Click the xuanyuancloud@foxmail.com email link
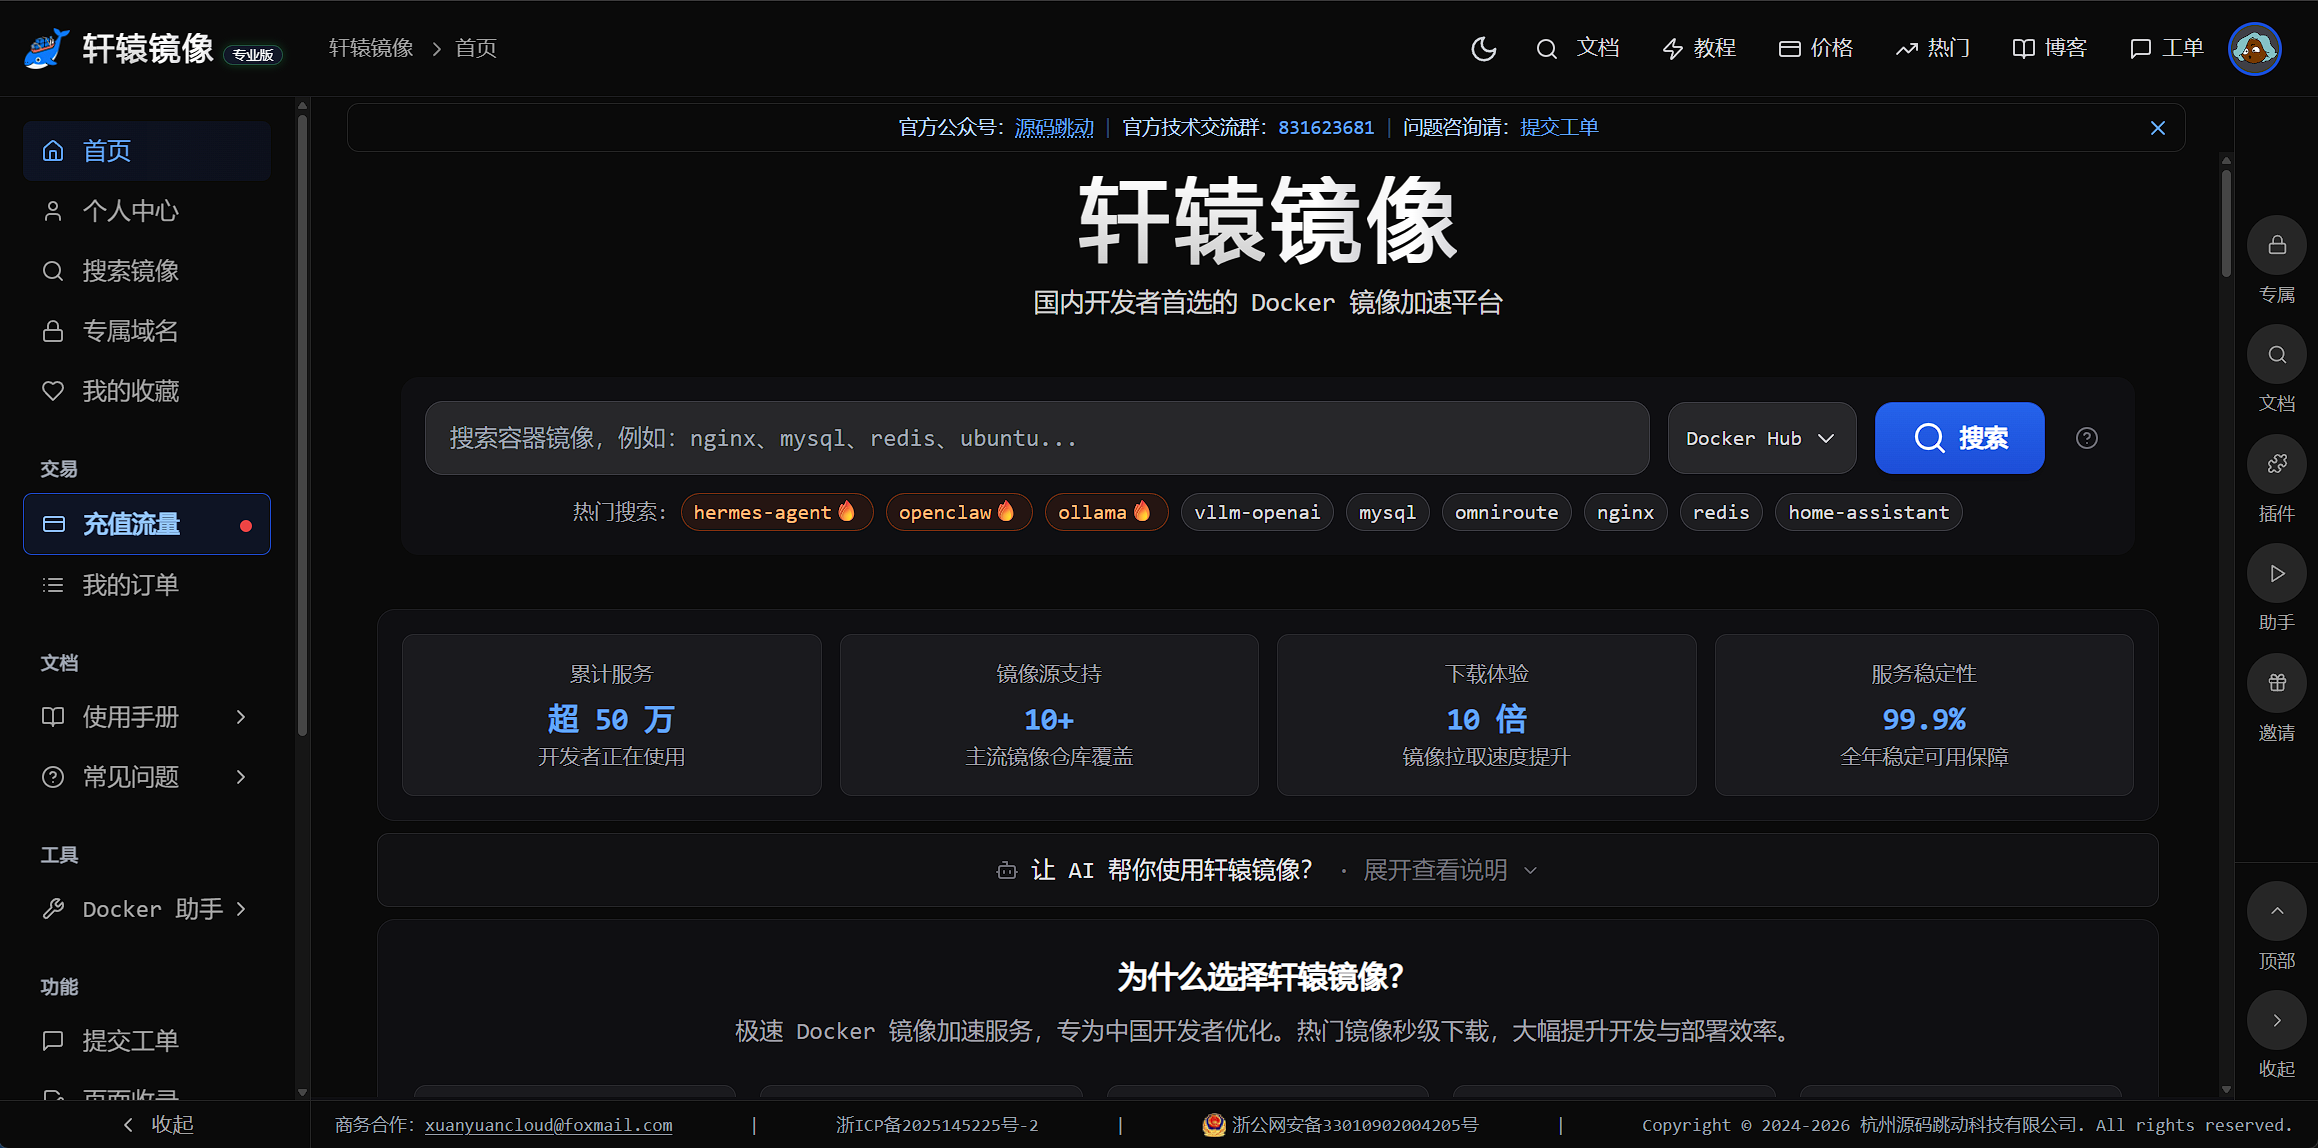 (x=549, y=1125)
